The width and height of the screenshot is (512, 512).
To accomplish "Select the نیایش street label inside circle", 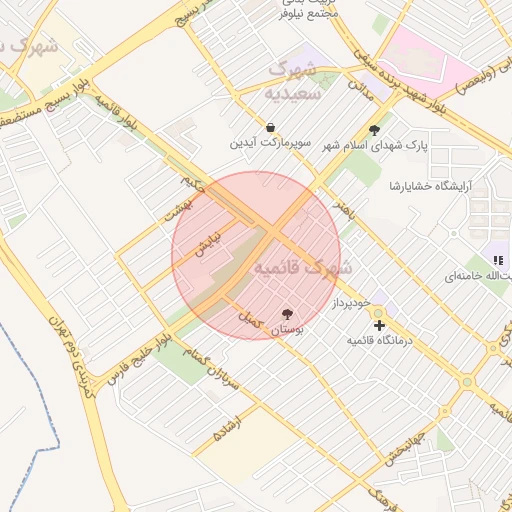I will coord(208,244).
